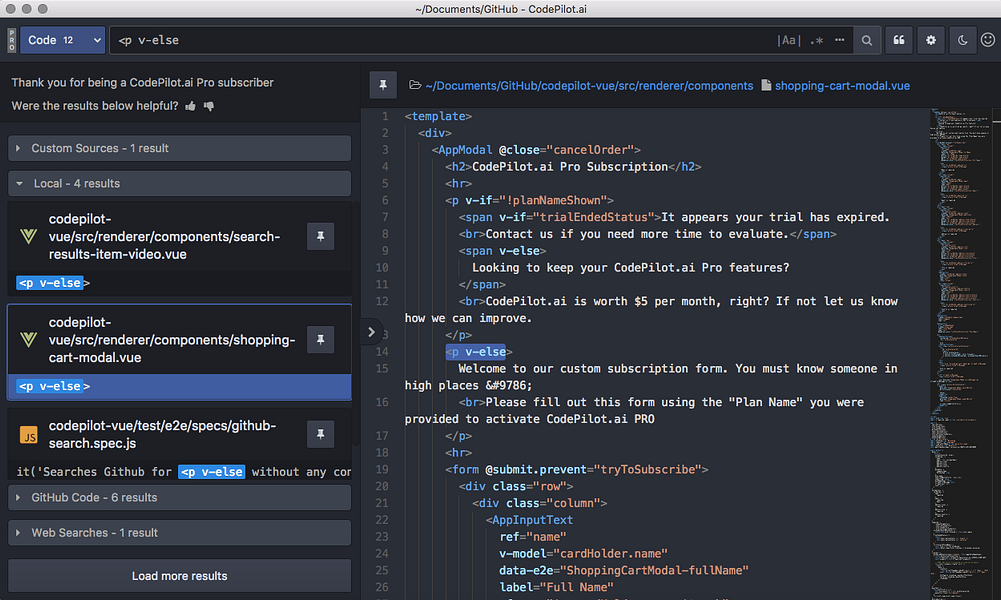Viewport: 1001px width, 600px height.
Task: Expand Web Searches results
Action: click(x=178, y=532)
